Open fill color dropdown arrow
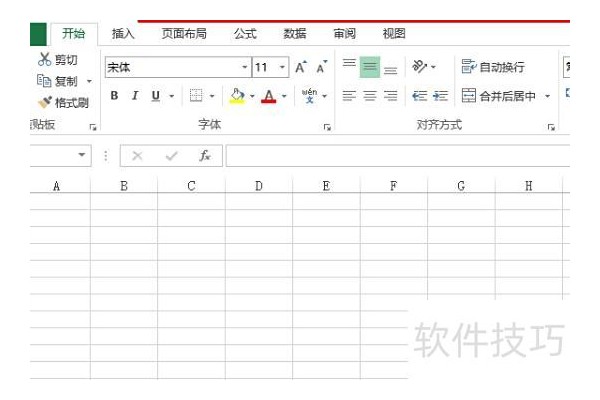Image resolution: width=600 pixels, height=400 pixels. (x=252, y=96)
